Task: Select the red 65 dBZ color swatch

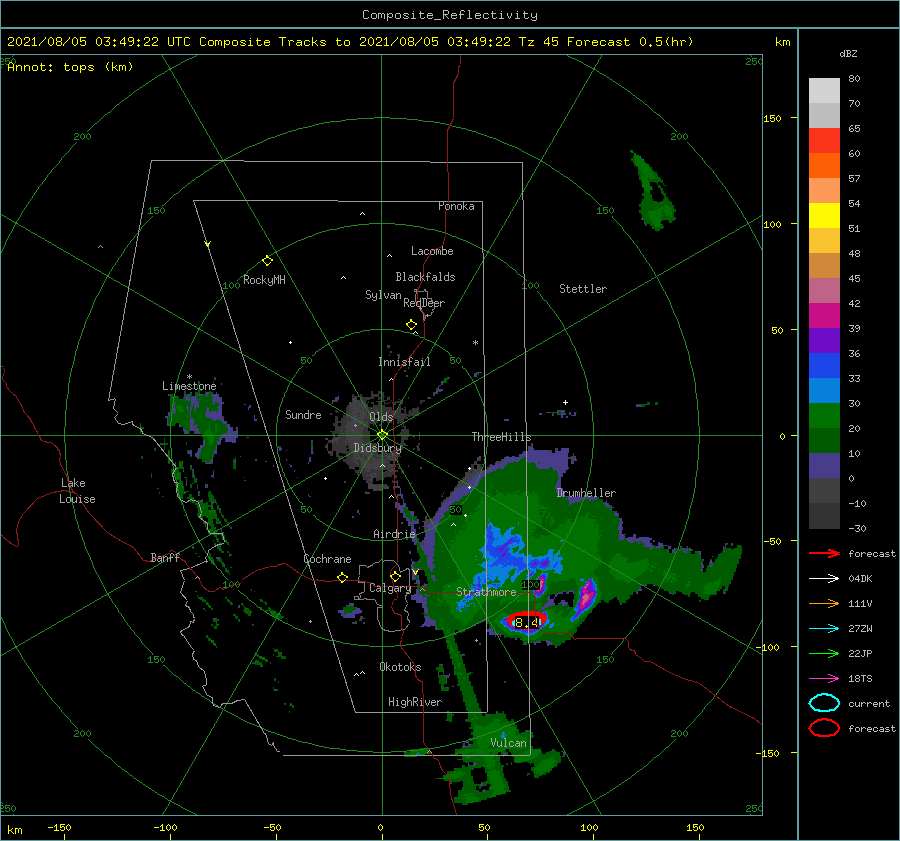Action: [x=824, y=141]
